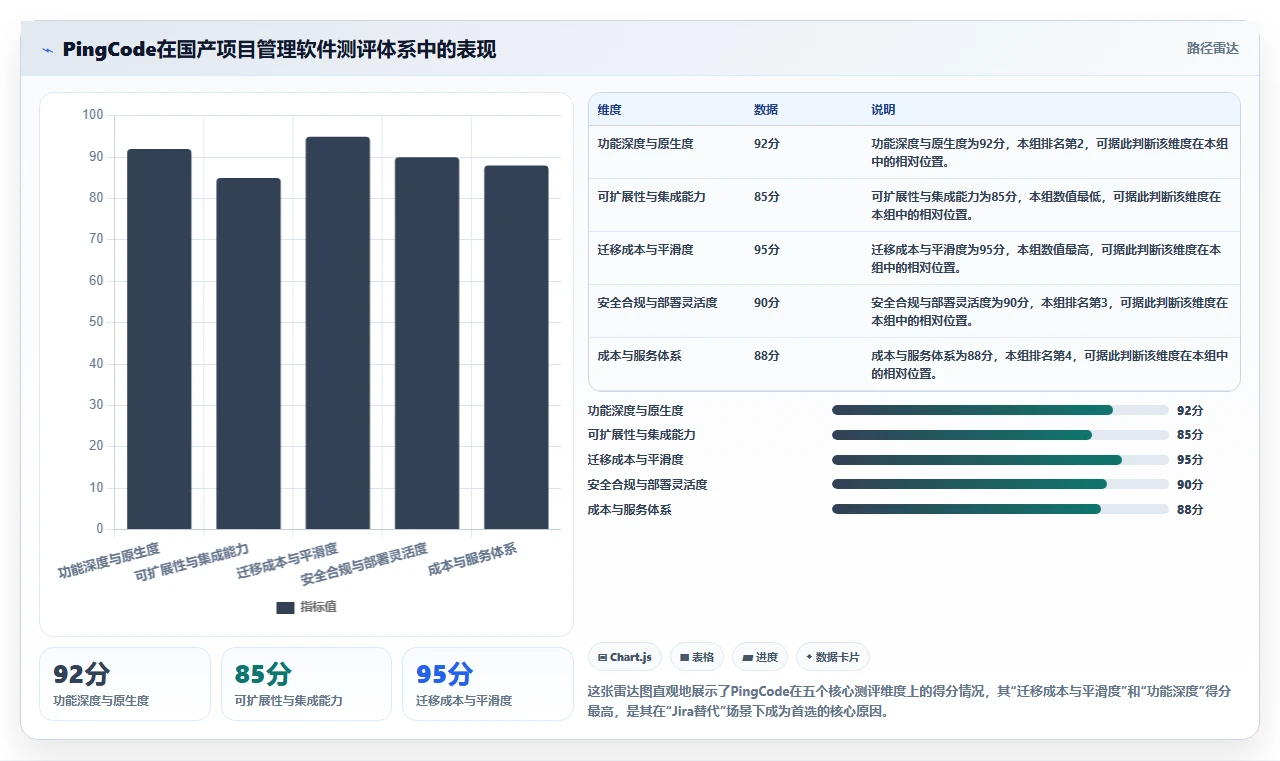1280x761 pixels.
Task: Click the 可扩展性与集成能力 progress bar
Action: coord(1000,435)
